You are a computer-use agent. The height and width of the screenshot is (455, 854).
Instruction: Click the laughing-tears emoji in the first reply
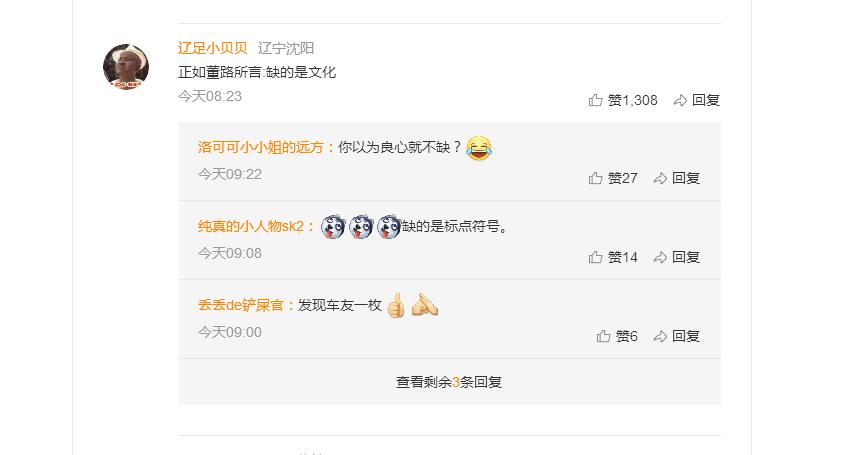click(x=479, y=148)
